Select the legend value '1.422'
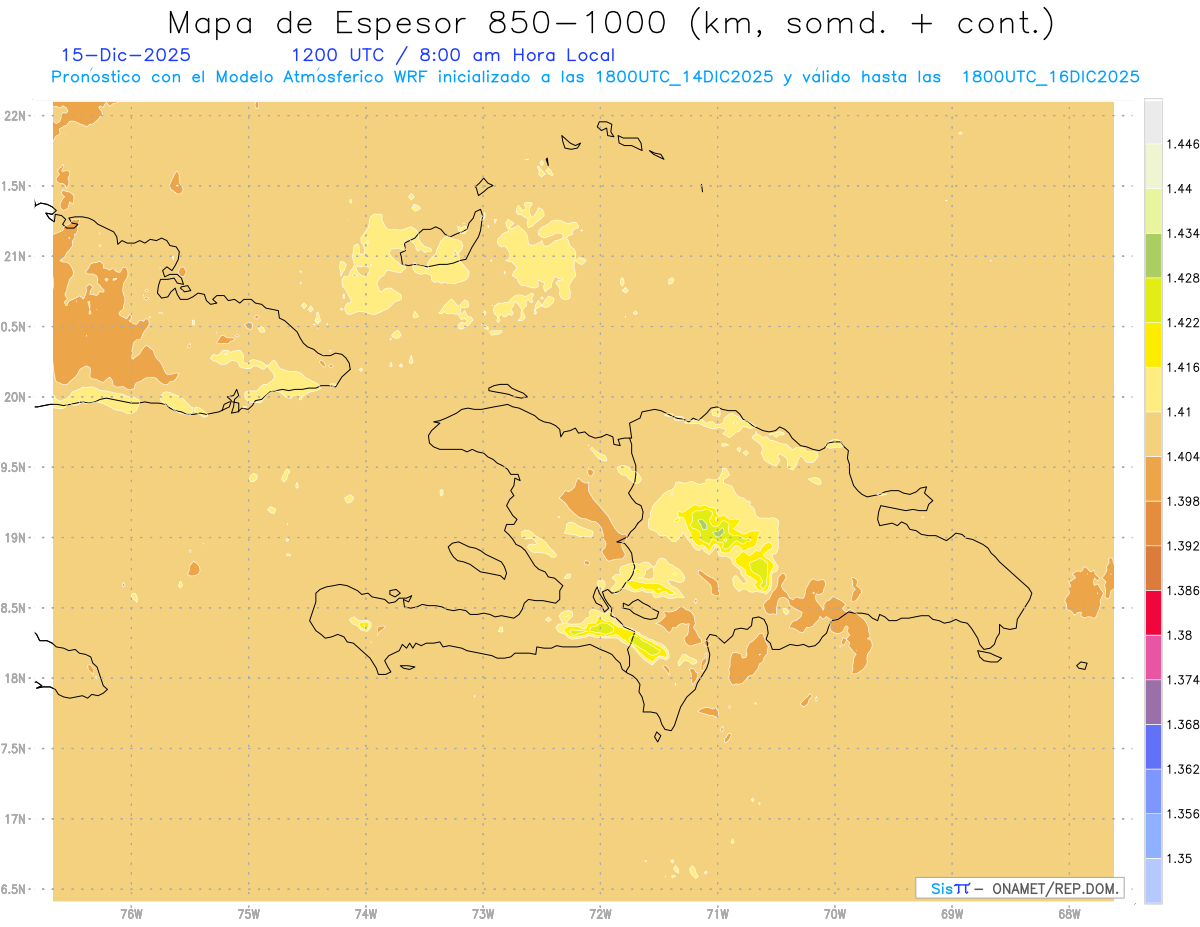This screenshot has width=1200, height=927. tap(1182, 322)
